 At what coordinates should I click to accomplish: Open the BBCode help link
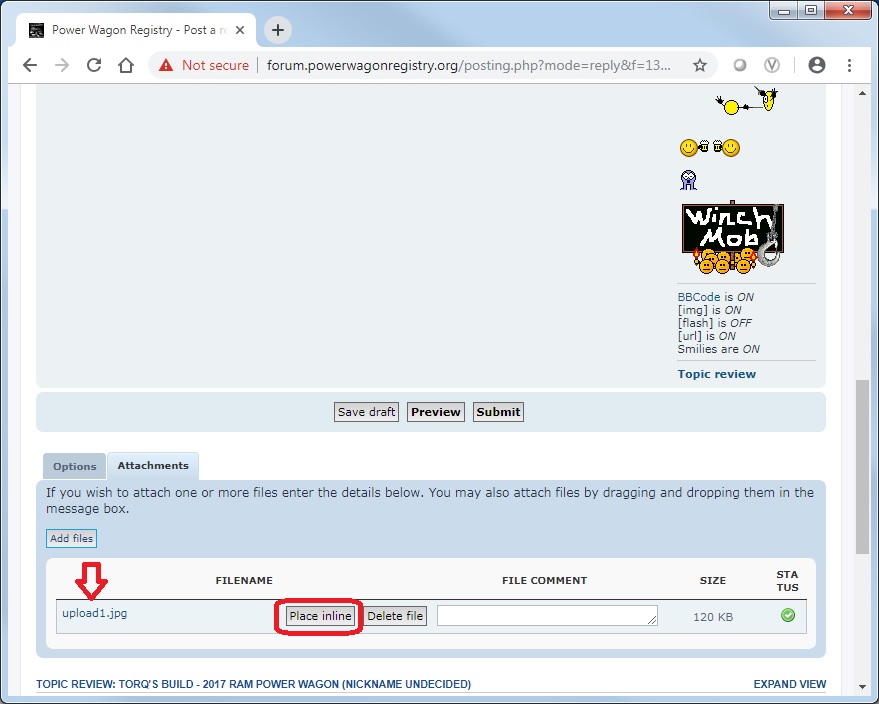(698, 297)
